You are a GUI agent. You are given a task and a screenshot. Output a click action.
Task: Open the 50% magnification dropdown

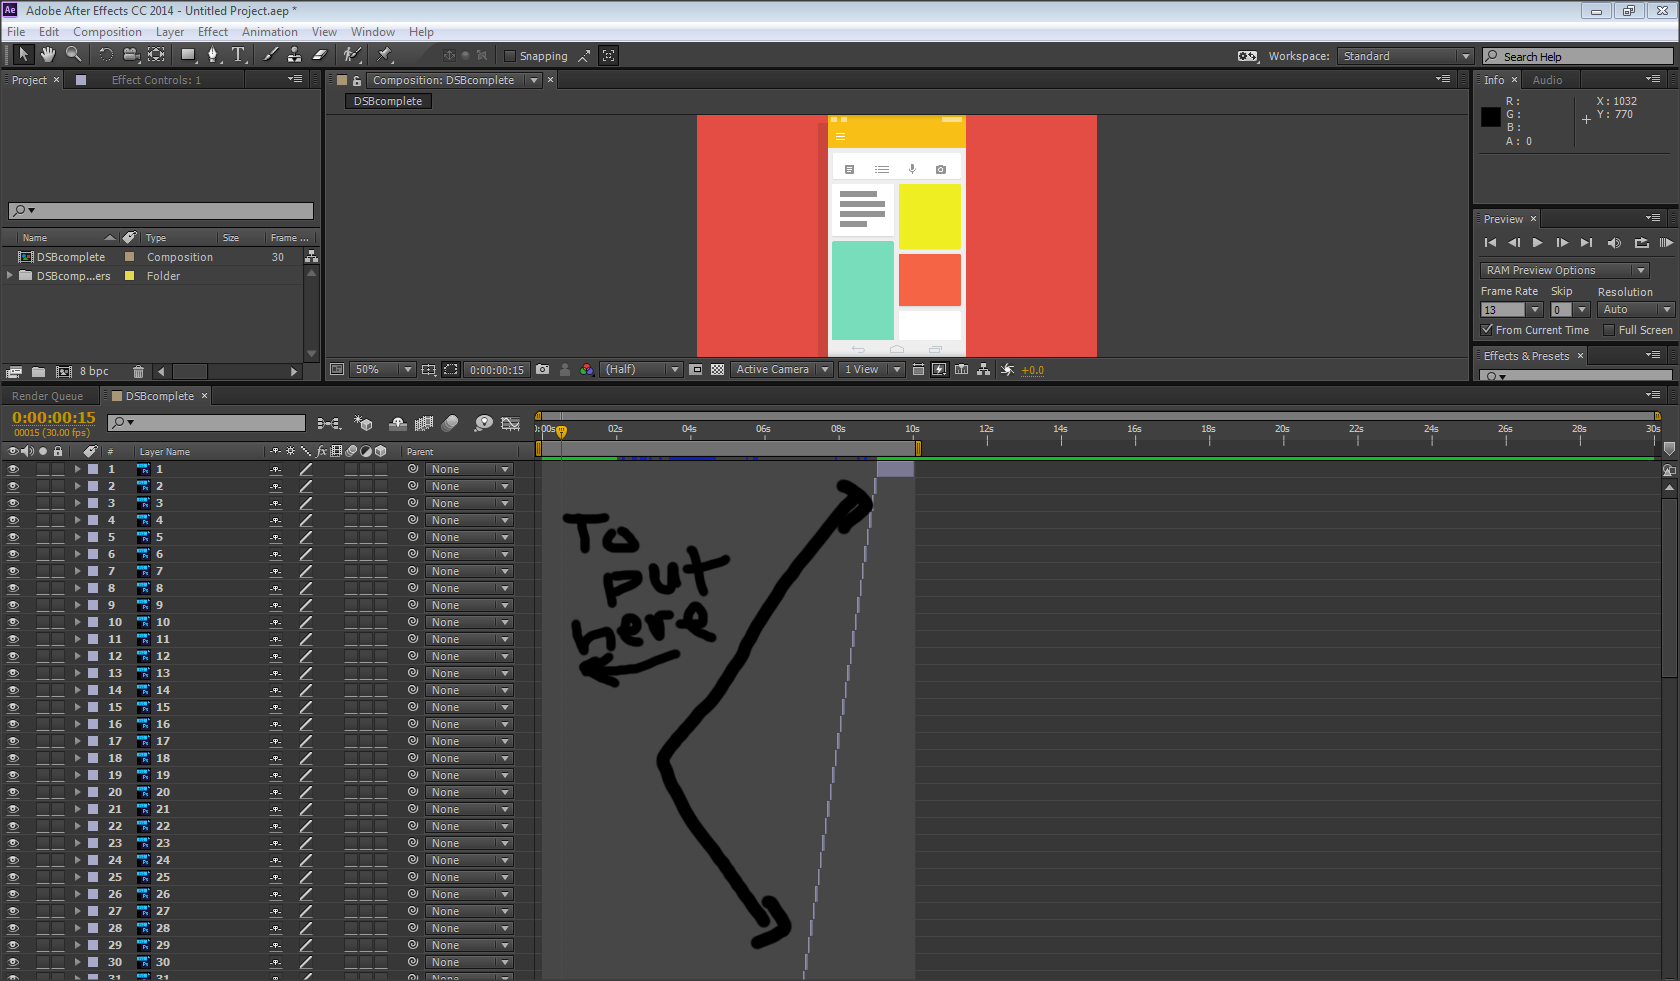click(383, 370)
